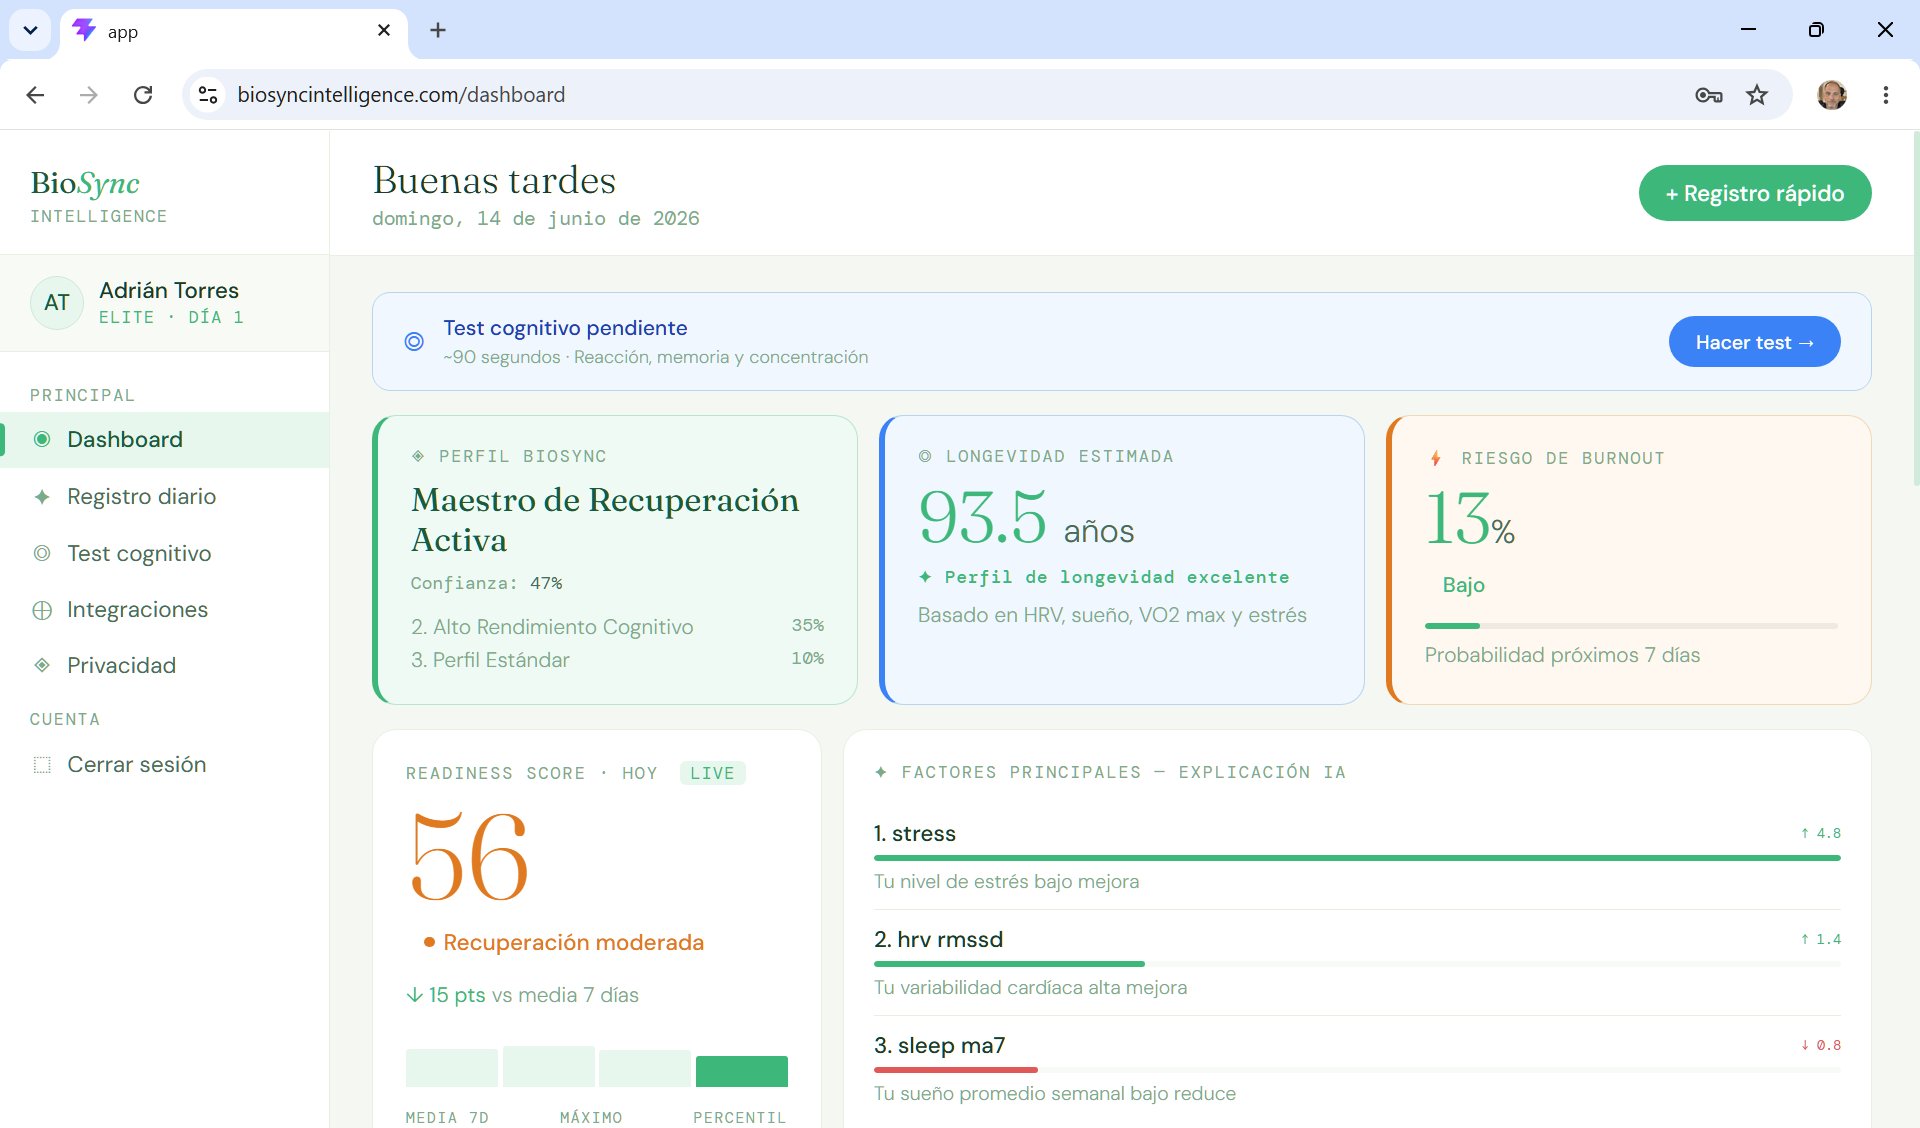
Task: Open Dashboard in the sidebar
Action: click(x=165, y=439)
